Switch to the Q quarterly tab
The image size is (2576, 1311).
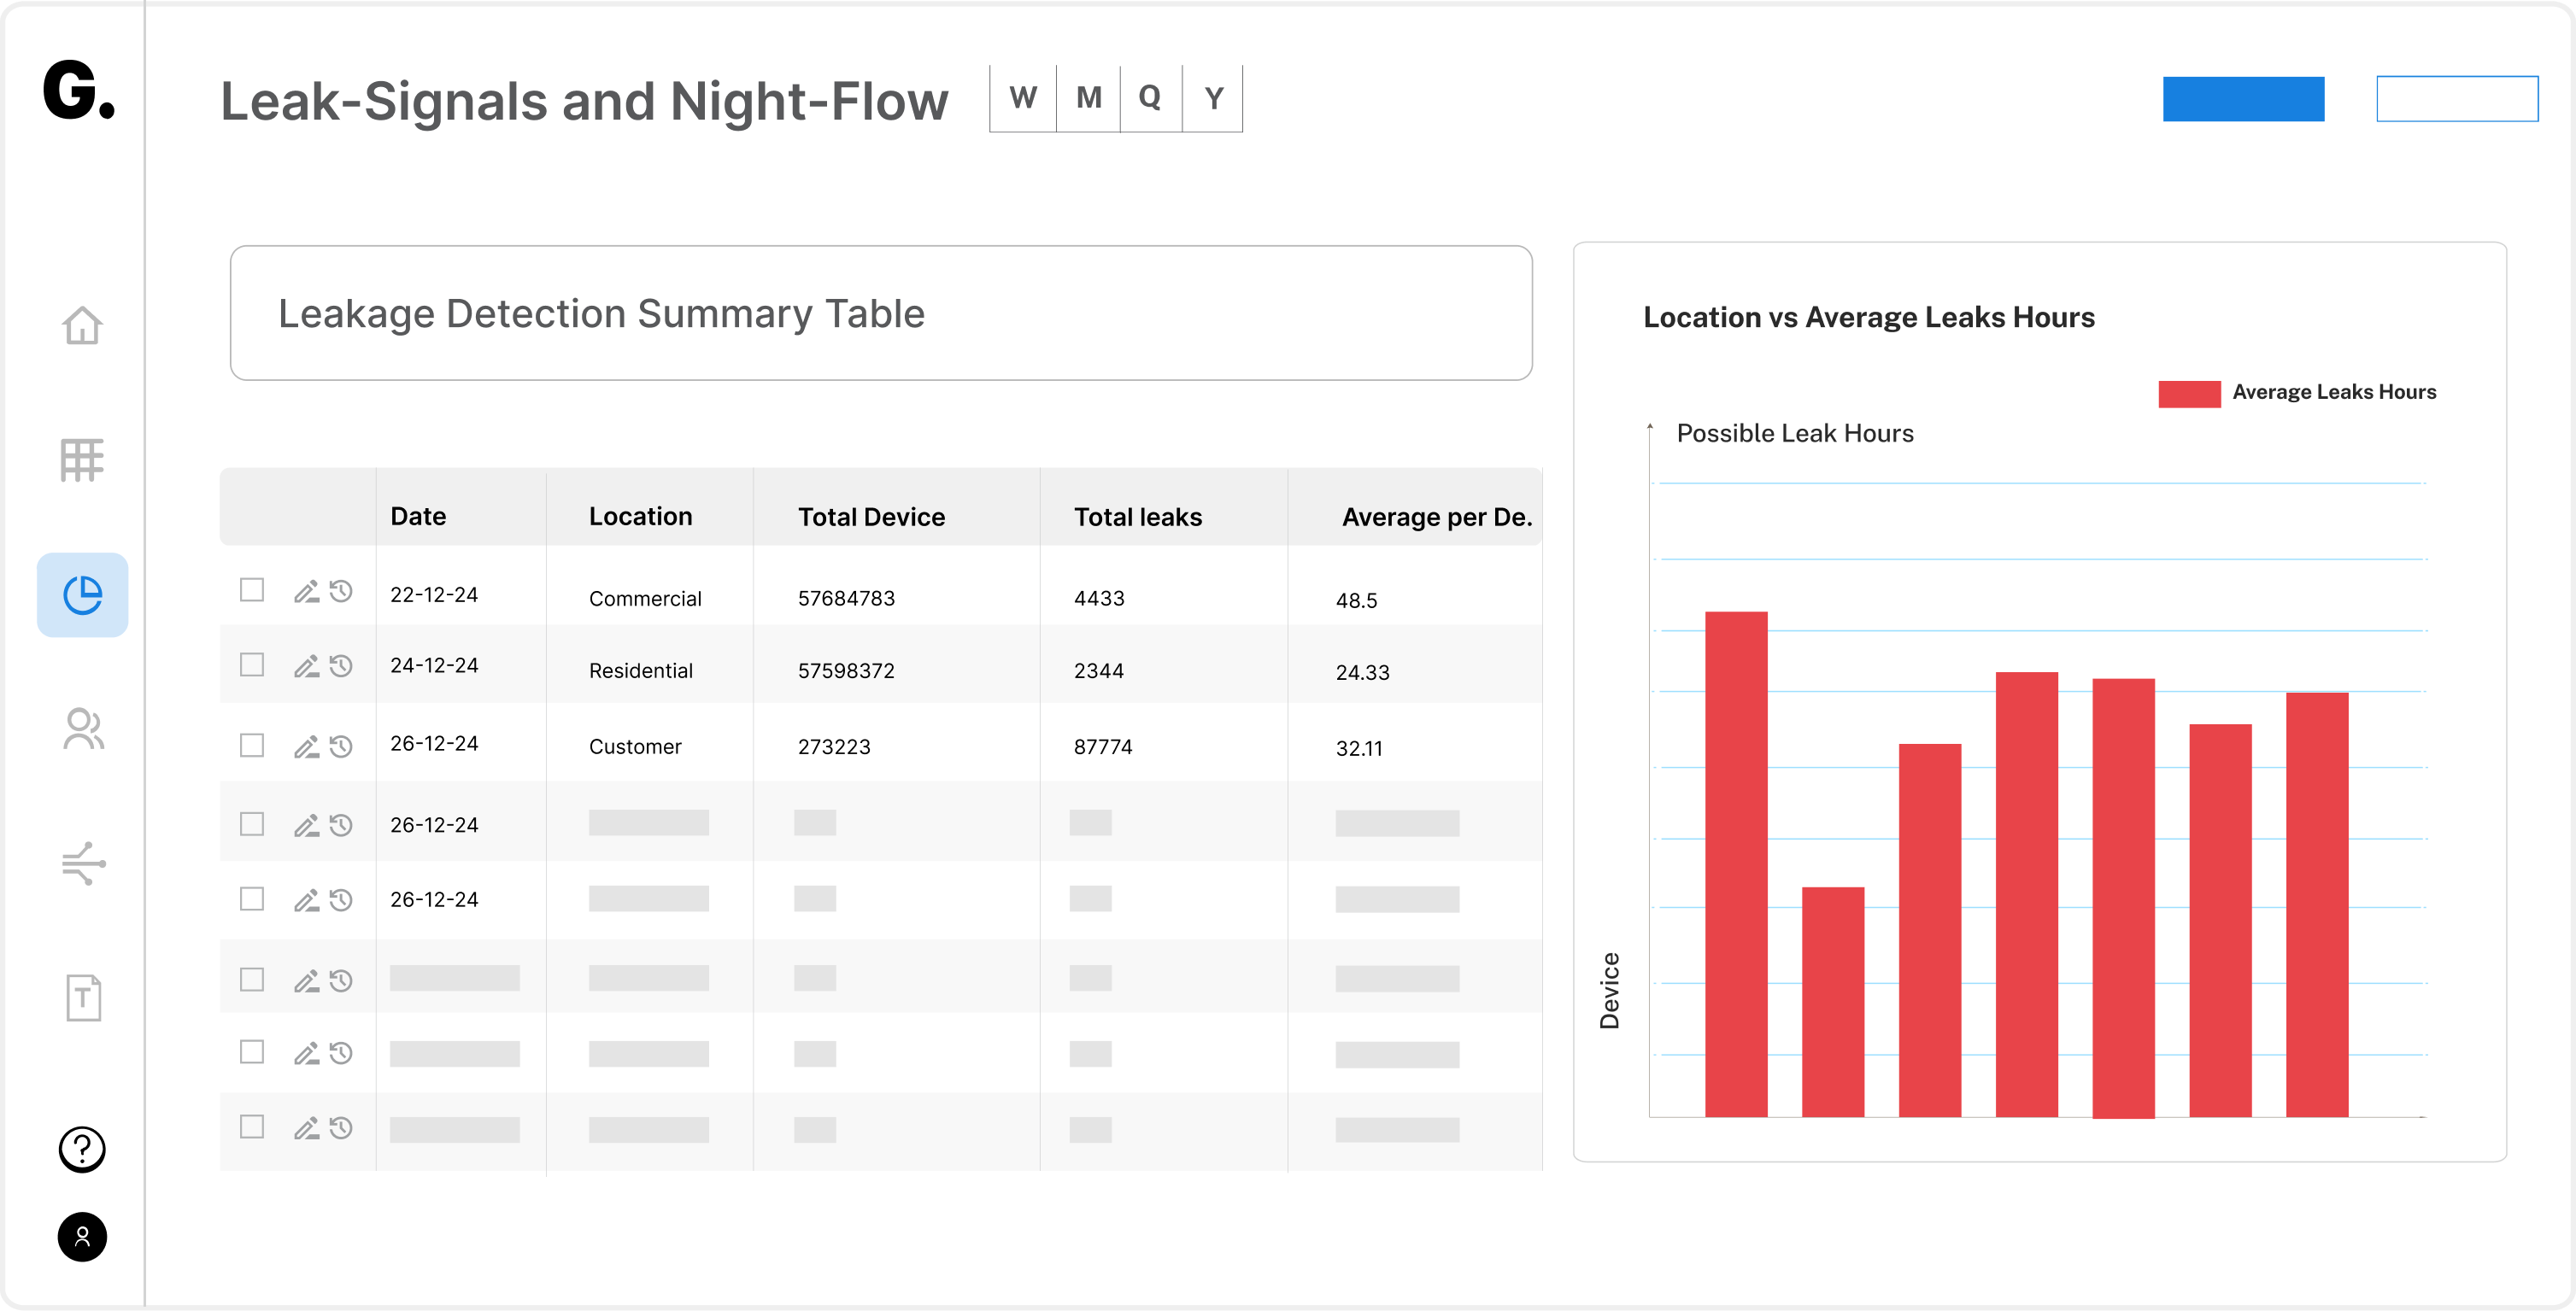(x=1150, y=98)
